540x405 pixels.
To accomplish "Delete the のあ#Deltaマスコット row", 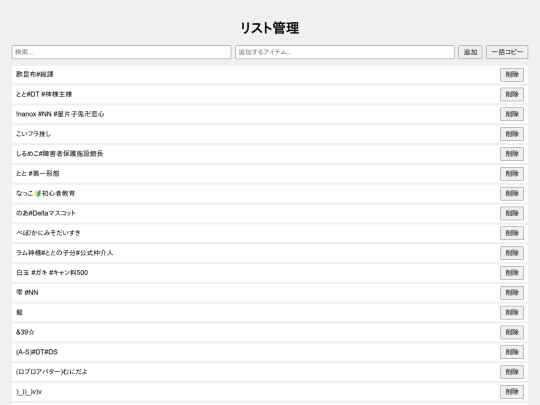I will point(512,213).
